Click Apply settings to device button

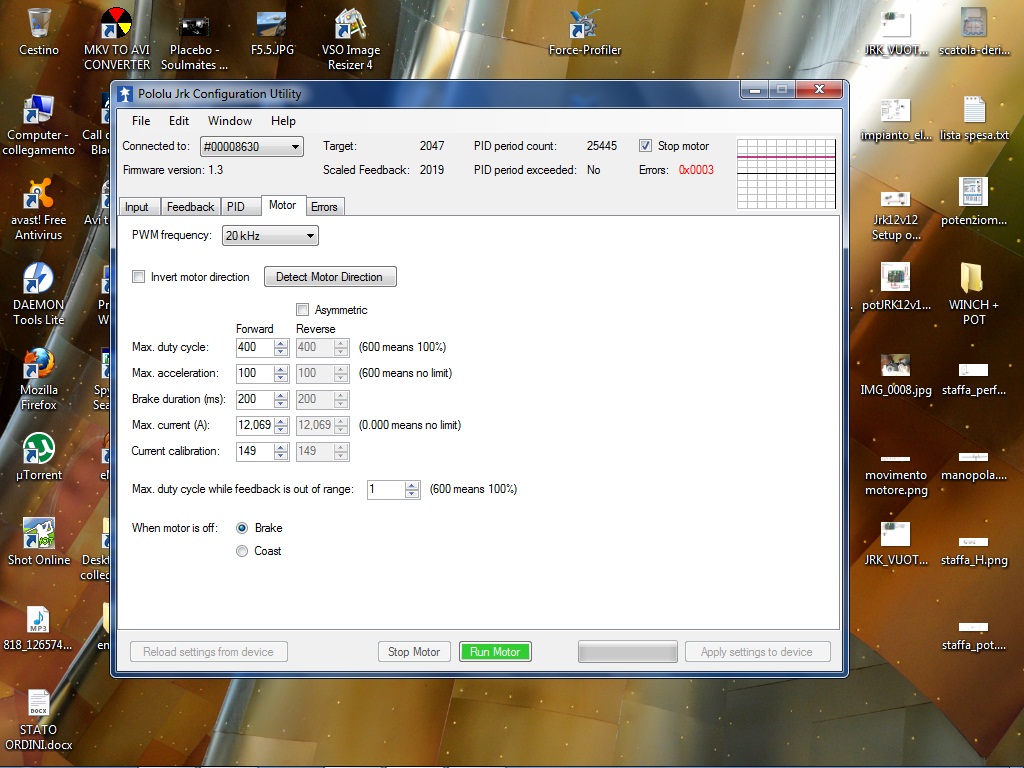tap(757, 652)
